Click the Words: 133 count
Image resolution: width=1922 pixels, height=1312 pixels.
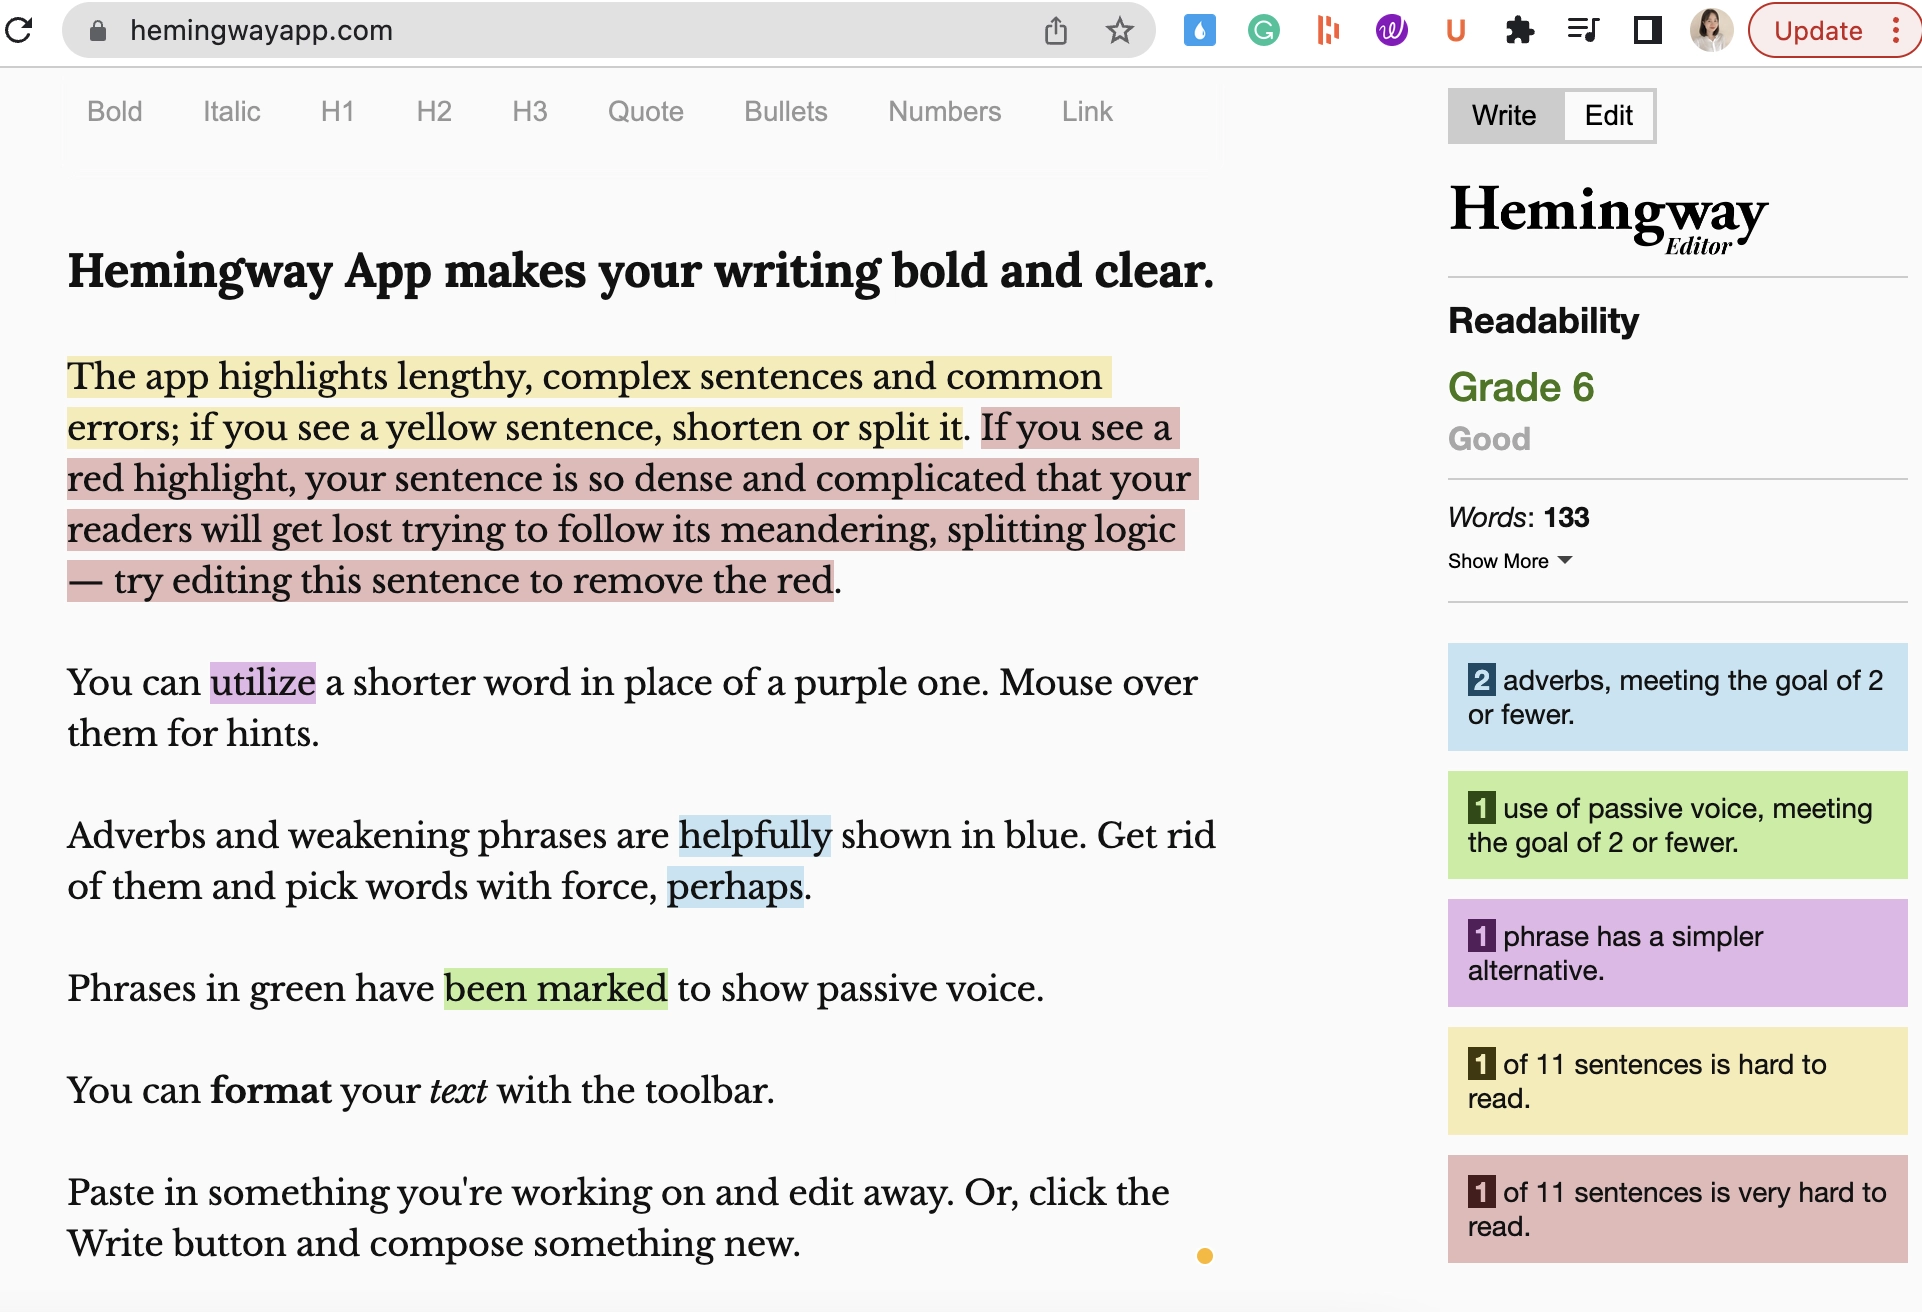pyautogui.click(x=1518, y=517)
